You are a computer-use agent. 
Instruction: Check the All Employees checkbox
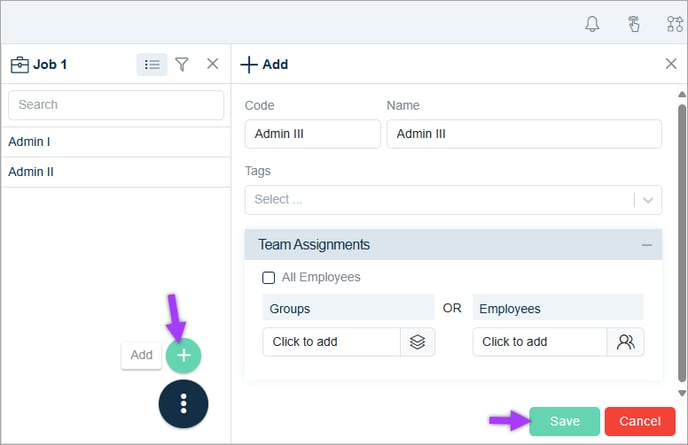pyautogui.click(x=269, y=277)
